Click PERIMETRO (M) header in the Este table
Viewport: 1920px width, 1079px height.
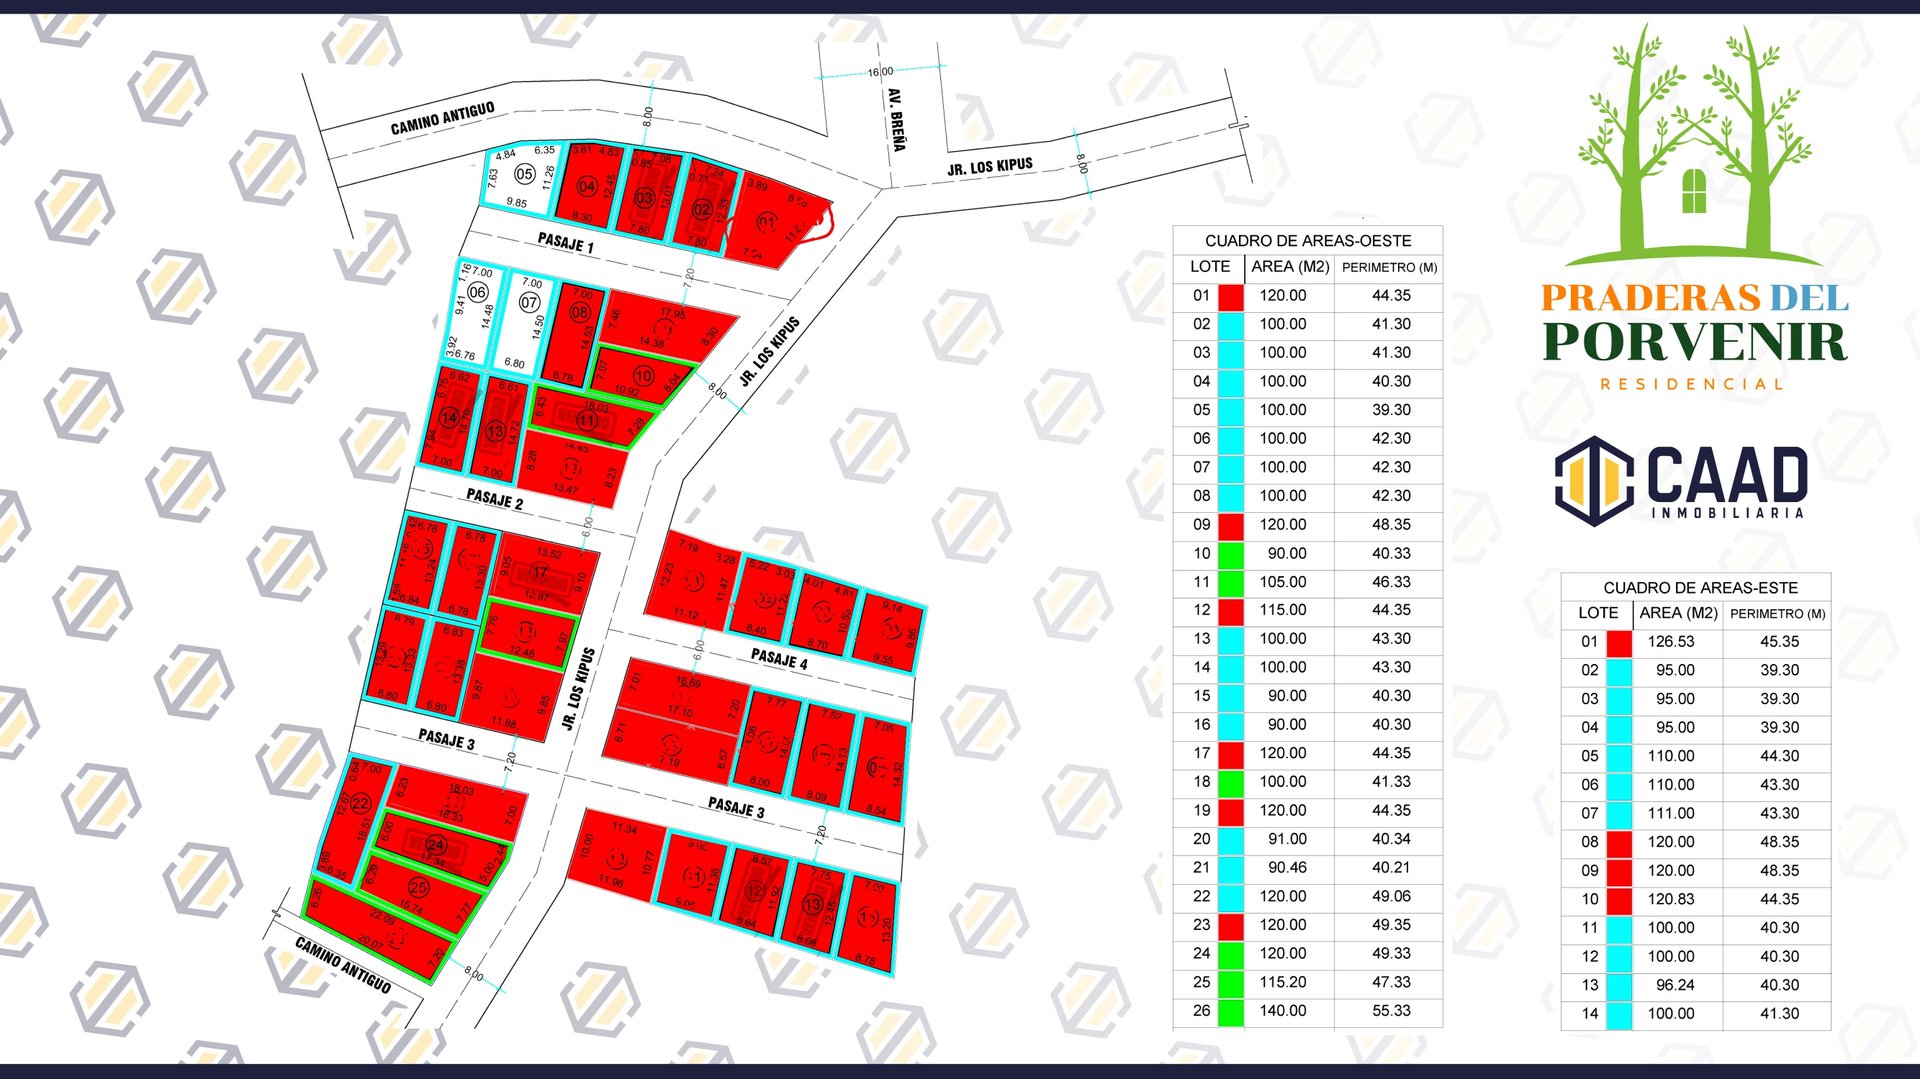(x=1778, y=614)
